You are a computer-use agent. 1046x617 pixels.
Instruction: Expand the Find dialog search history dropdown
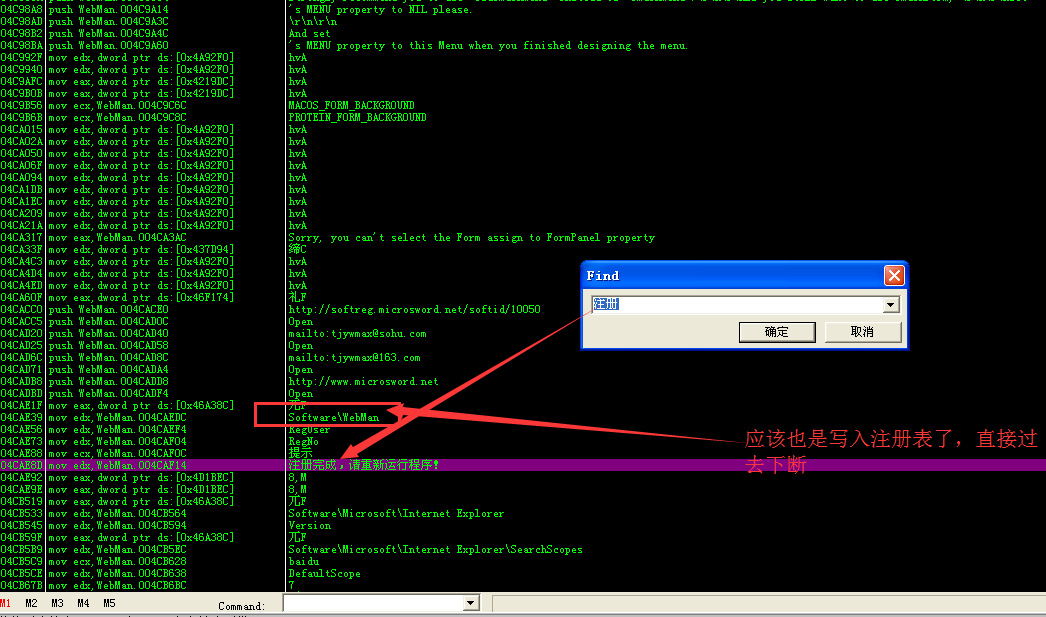890,305
